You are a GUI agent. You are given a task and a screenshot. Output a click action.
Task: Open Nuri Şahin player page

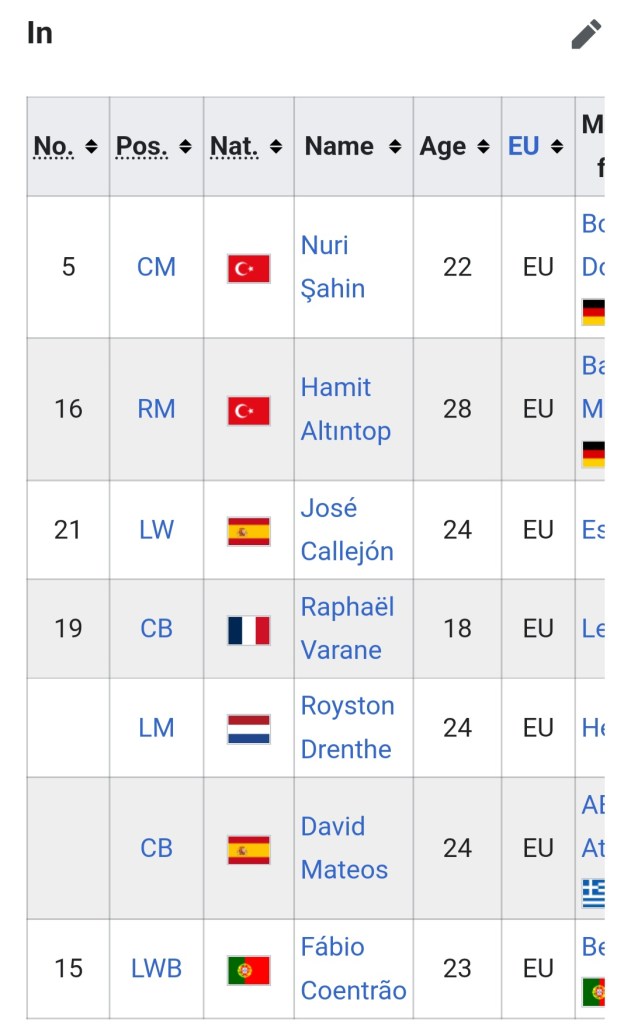[332, 267]
